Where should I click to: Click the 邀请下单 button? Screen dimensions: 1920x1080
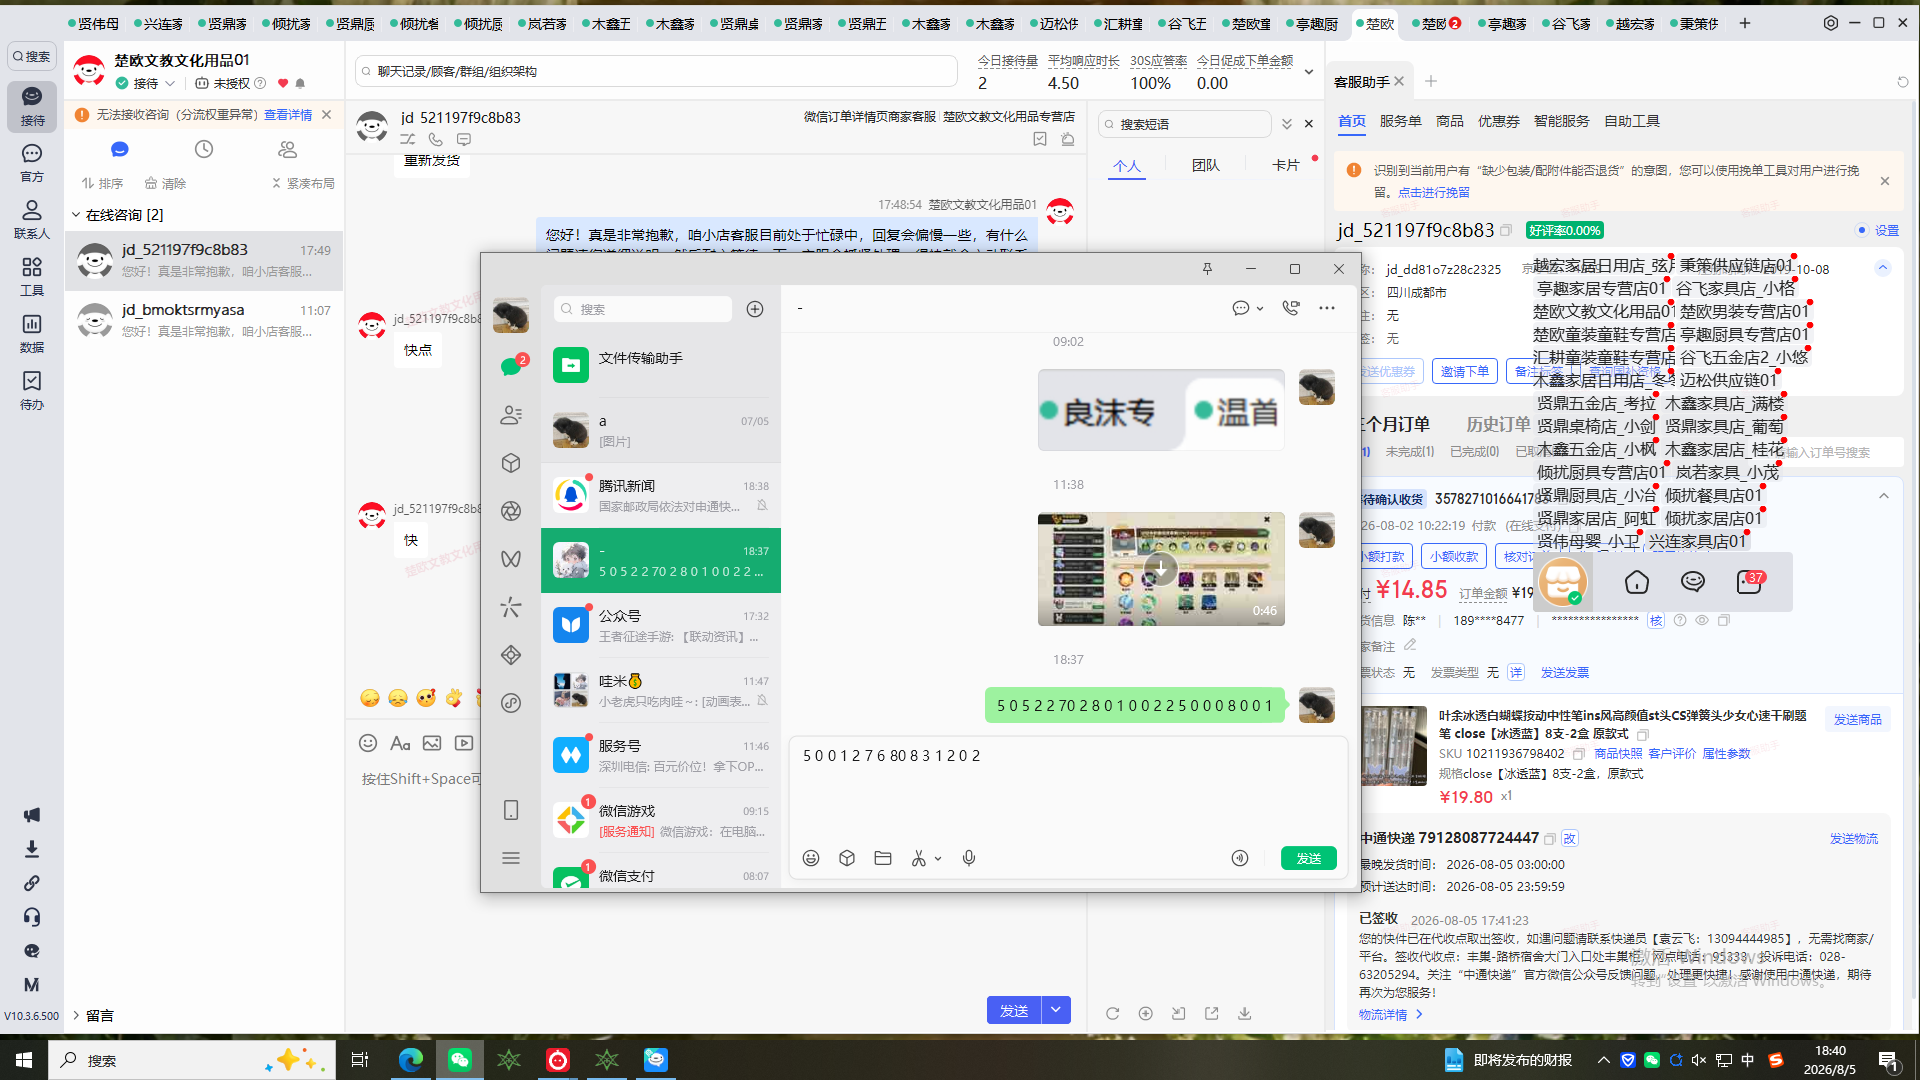click(x=1465, y=371)
